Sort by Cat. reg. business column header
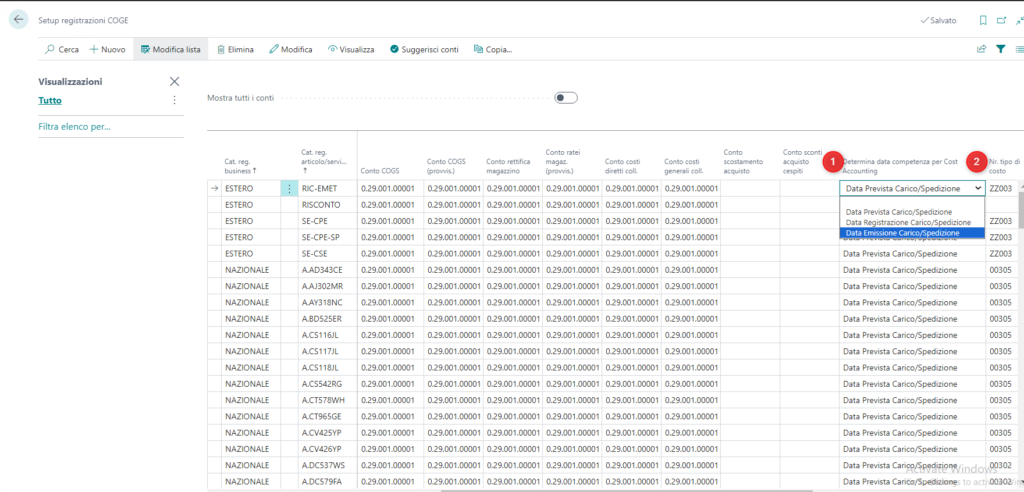This screenshot has height=492, width=1024. (x=240, y=165)
